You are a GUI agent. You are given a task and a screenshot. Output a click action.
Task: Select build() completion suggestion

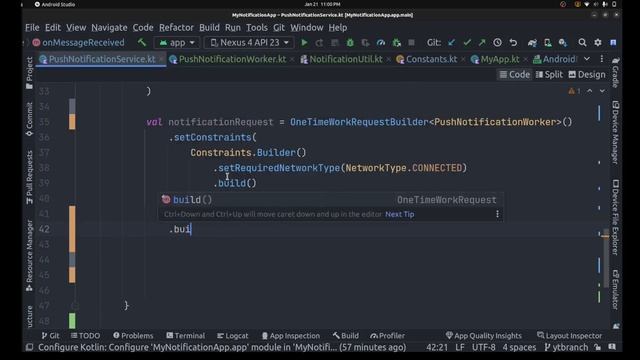coord(330,200)
